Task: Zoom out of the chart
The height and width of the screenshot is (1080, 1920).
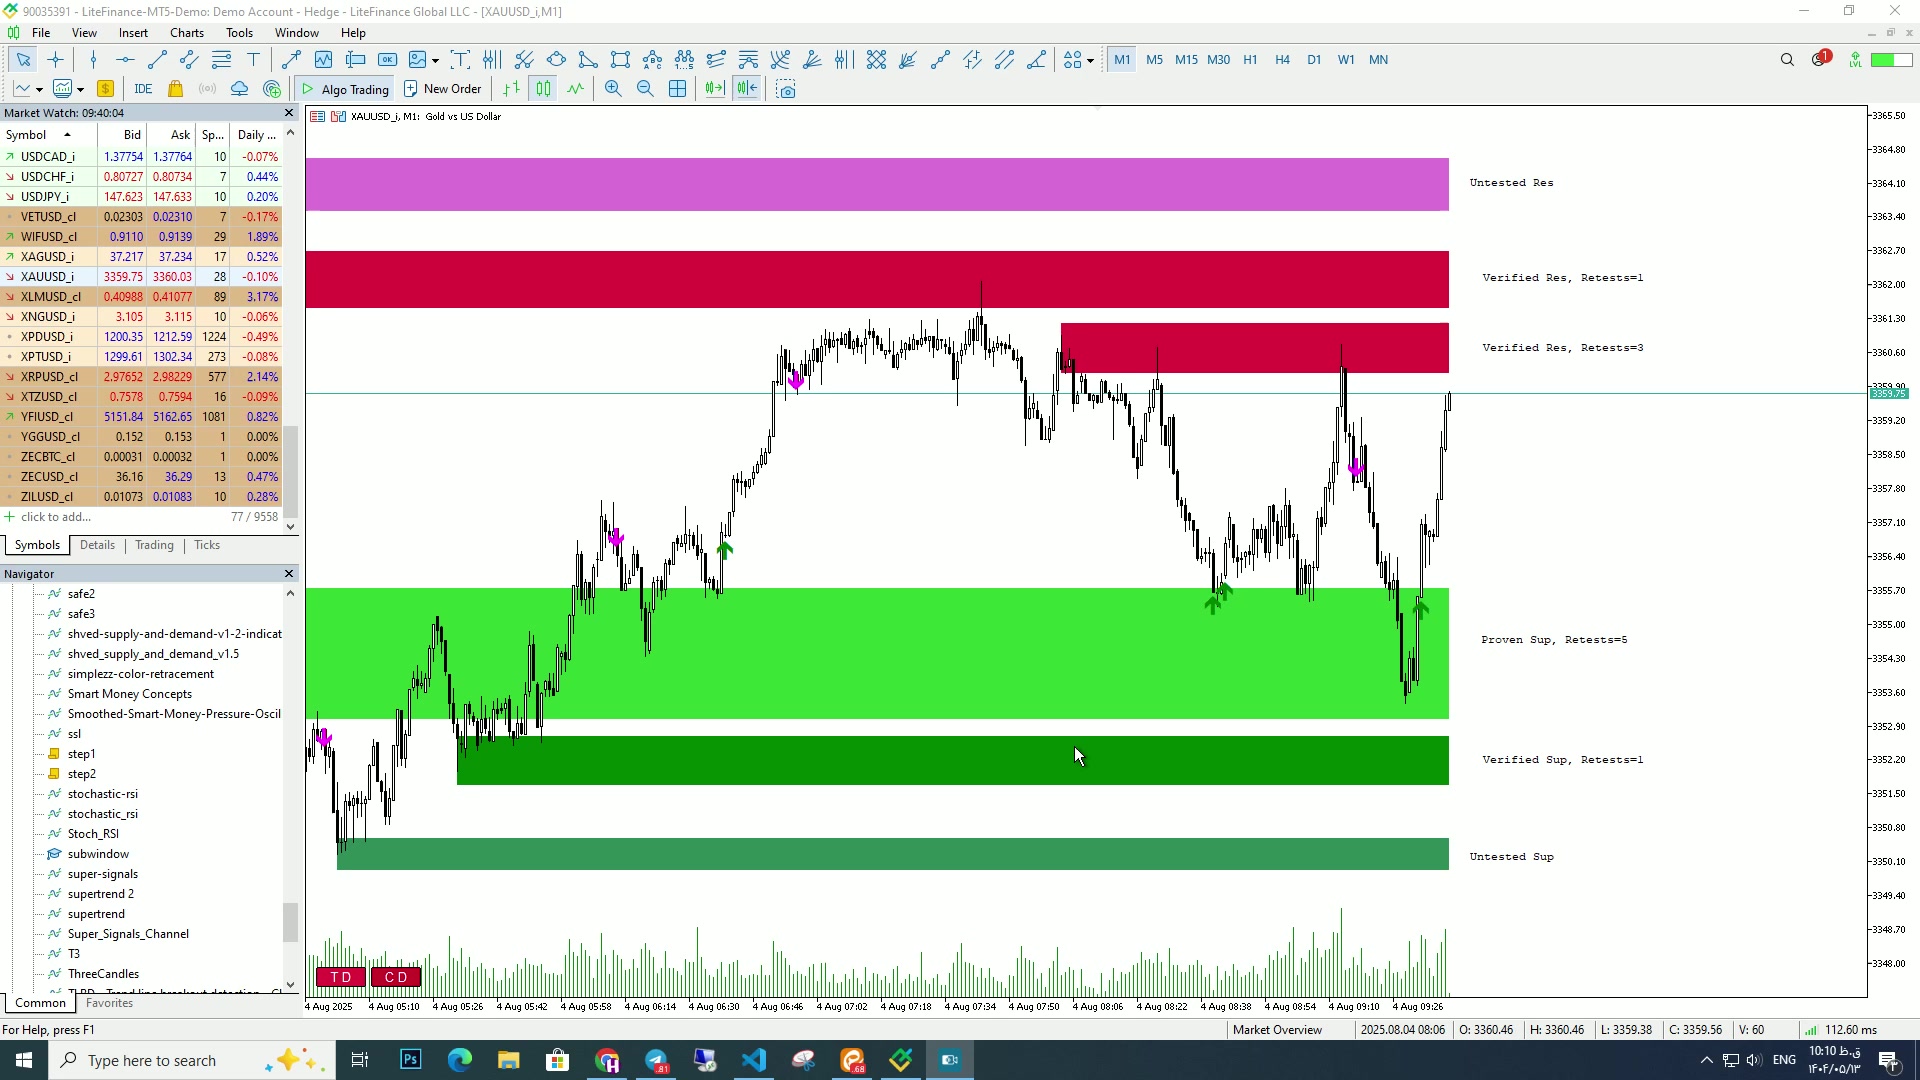Action: (x=645, y=89)
